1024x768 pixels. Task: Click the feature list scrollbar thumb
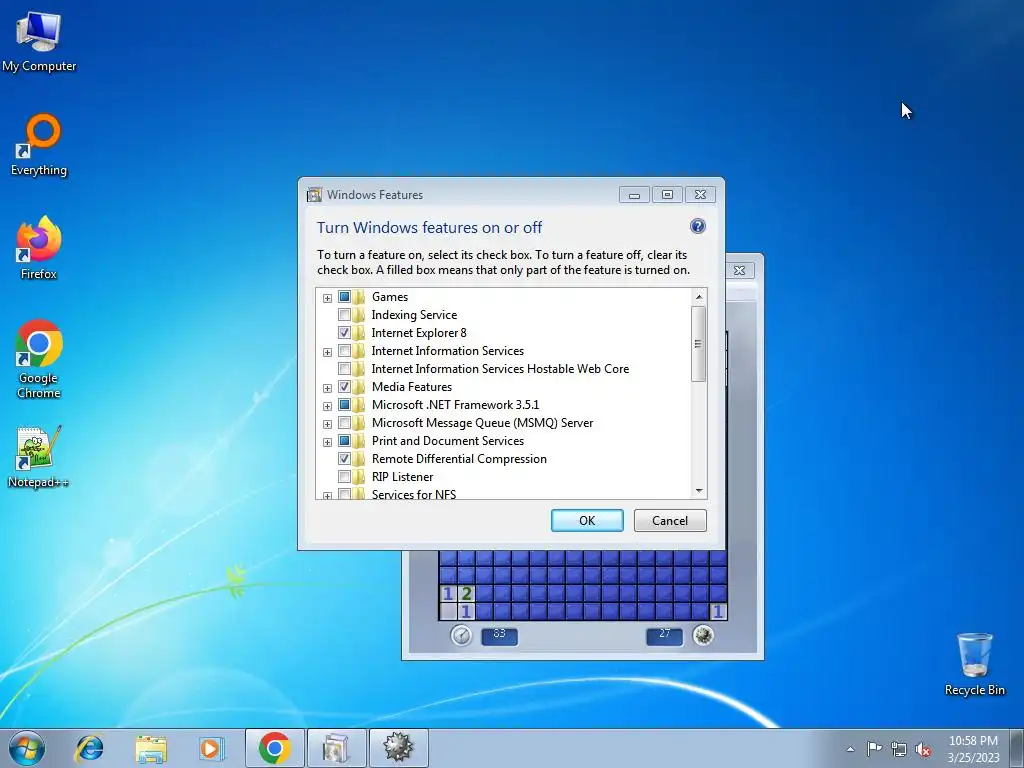tap(699, 344)
